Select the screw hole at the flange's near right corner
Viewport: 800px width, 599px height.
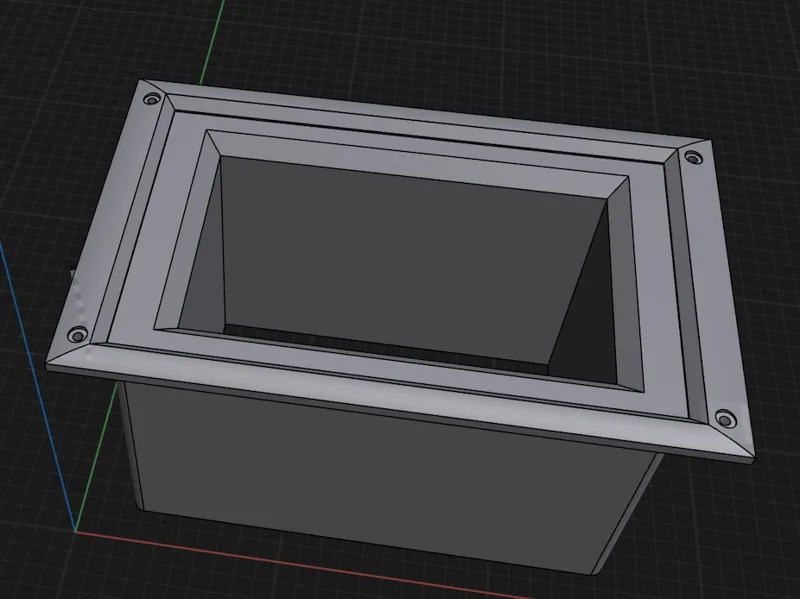pyautogui.click(x=726, y=420)
